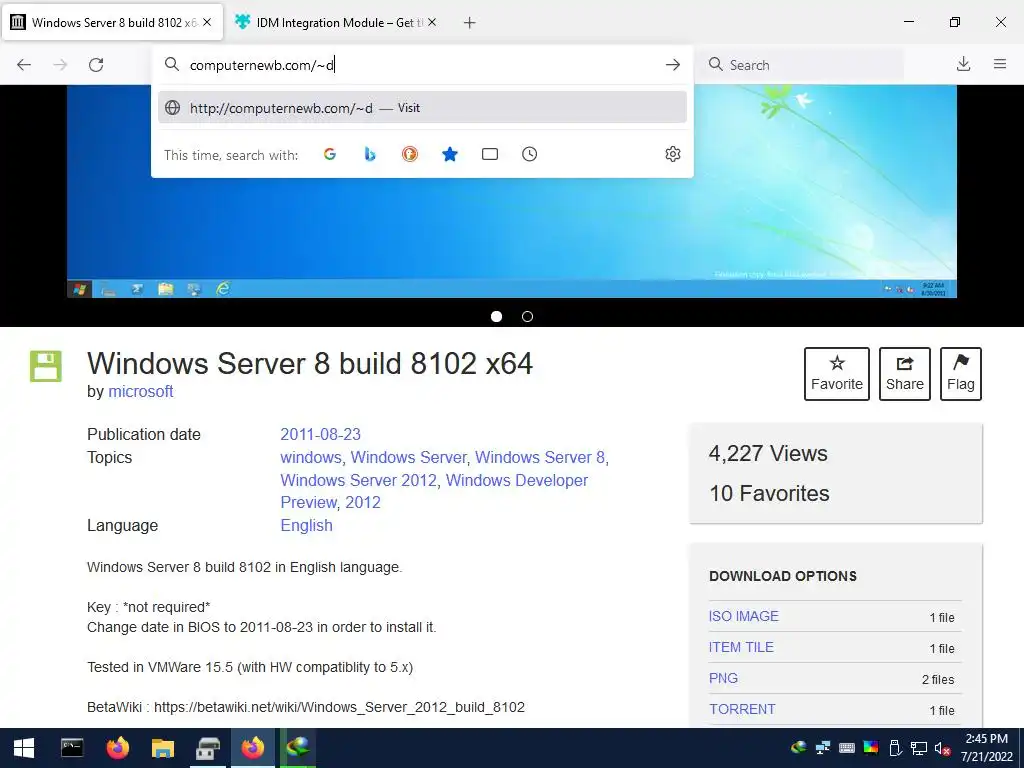The image size is (1024, 768).
Task: Search history using the clock icon
Action: pos(530,154)
